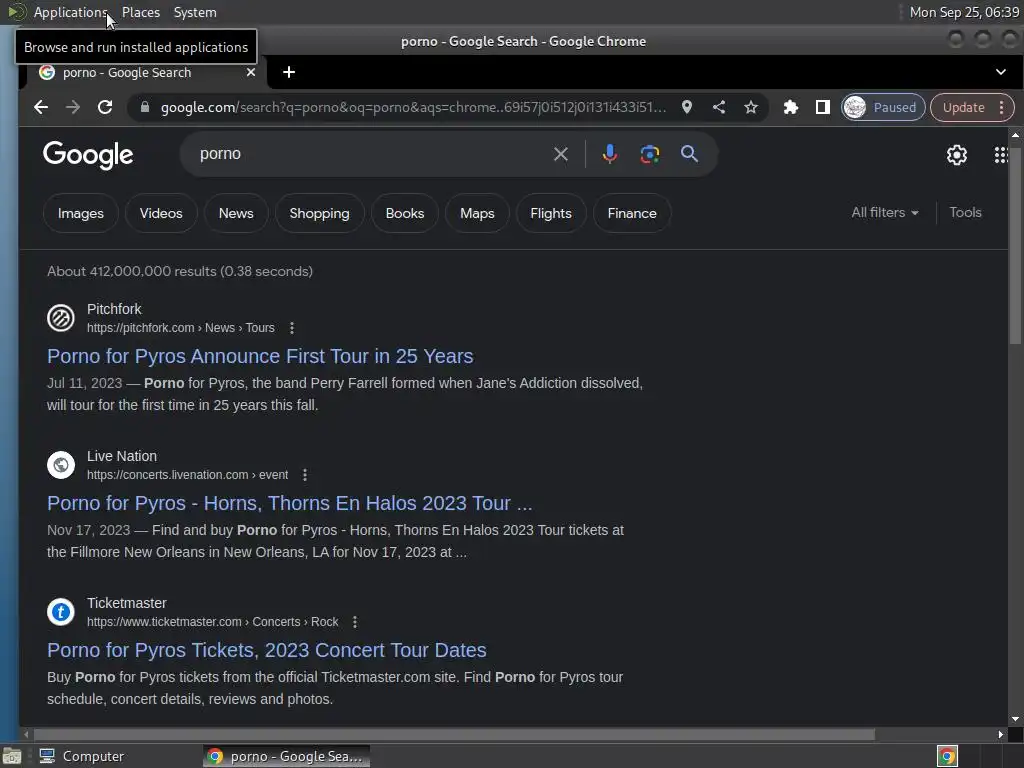Open the search Tools options
This screenshot has height=768, width=1024.
click(965, 212)
